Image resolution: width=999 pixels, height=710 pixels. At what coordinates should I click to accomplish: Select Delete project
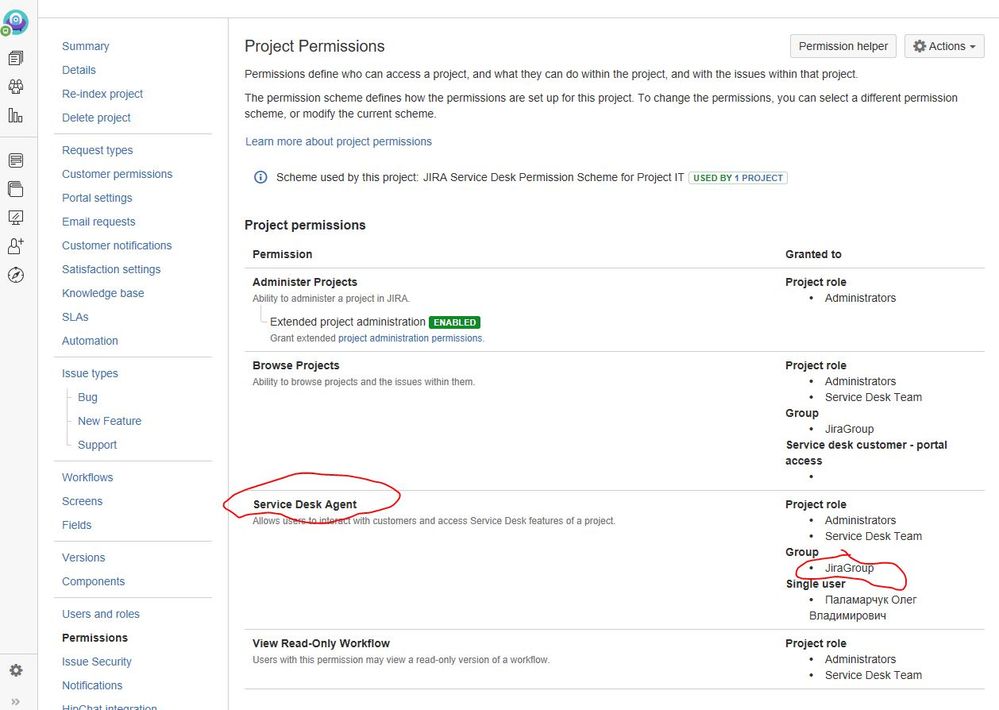click(96, 117)
